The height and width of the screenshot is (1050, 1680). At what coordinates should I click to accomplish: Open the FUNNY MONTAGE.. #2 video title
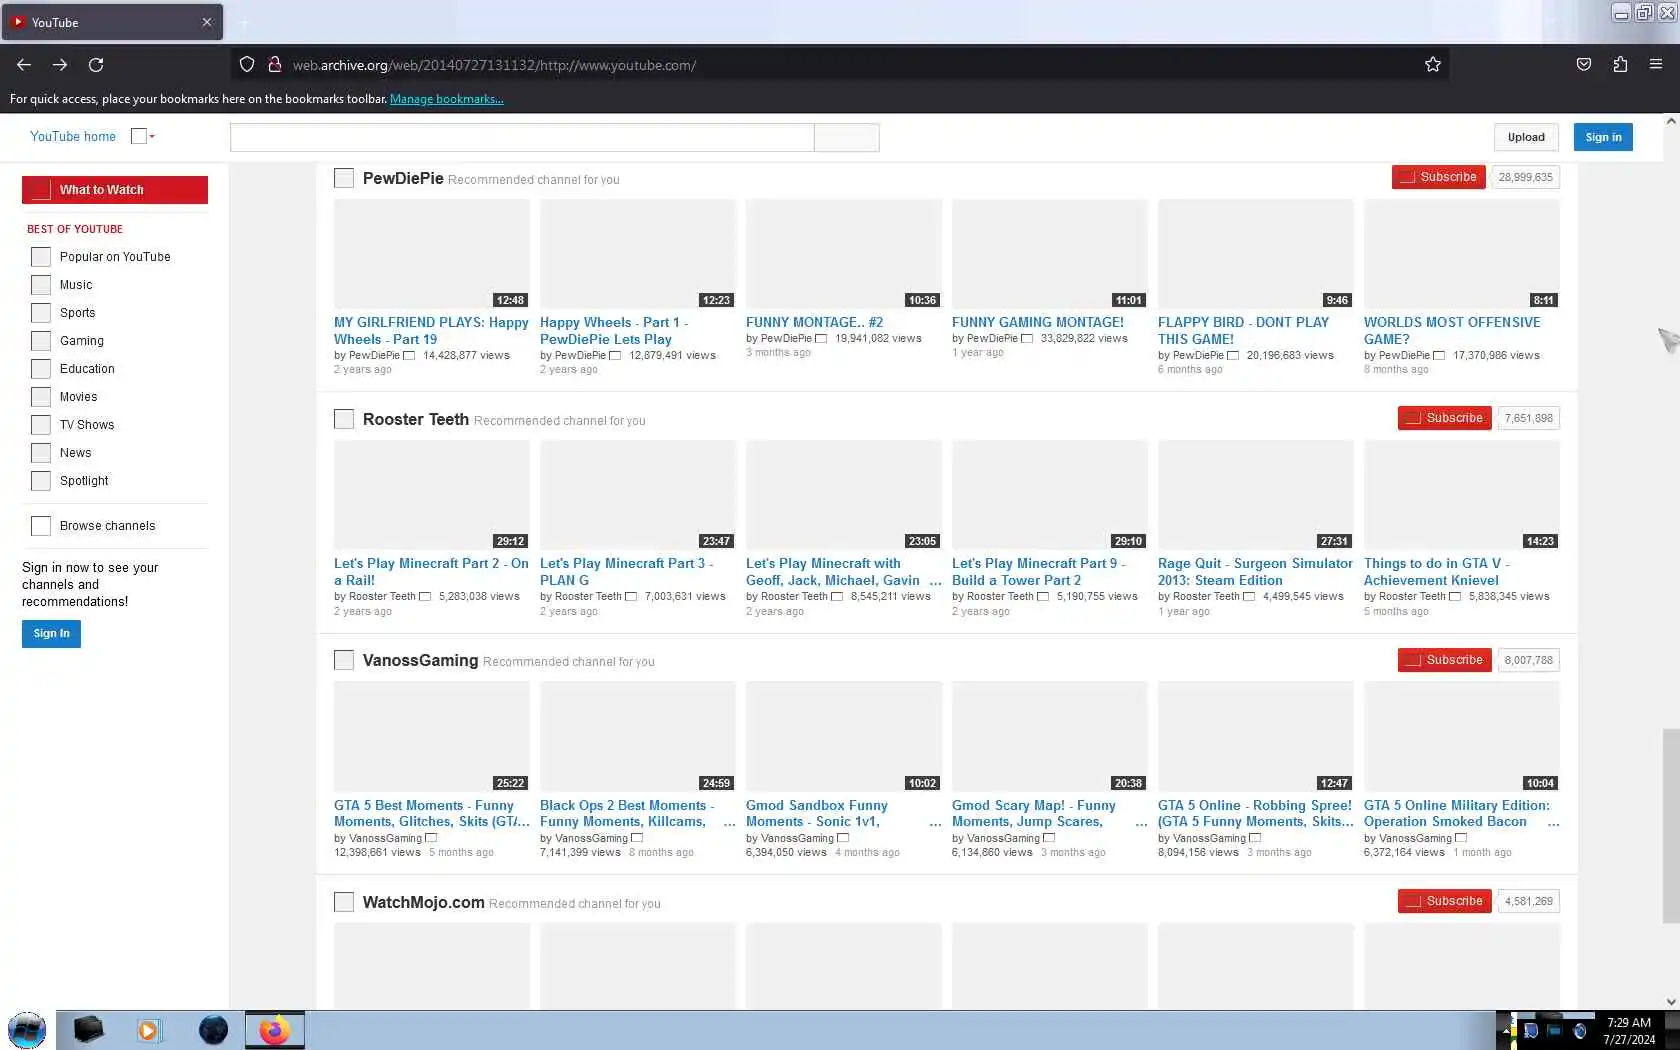[x=814, y=322]
